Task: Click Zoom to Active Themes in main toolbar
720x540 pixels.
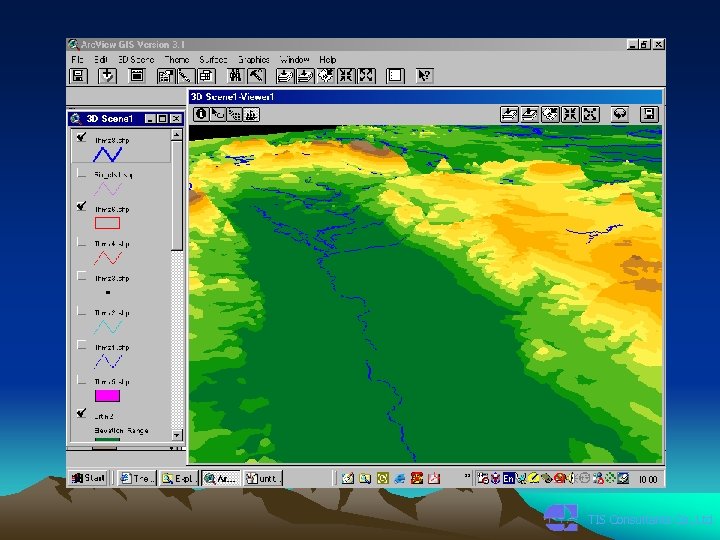Action: (305, 76)
